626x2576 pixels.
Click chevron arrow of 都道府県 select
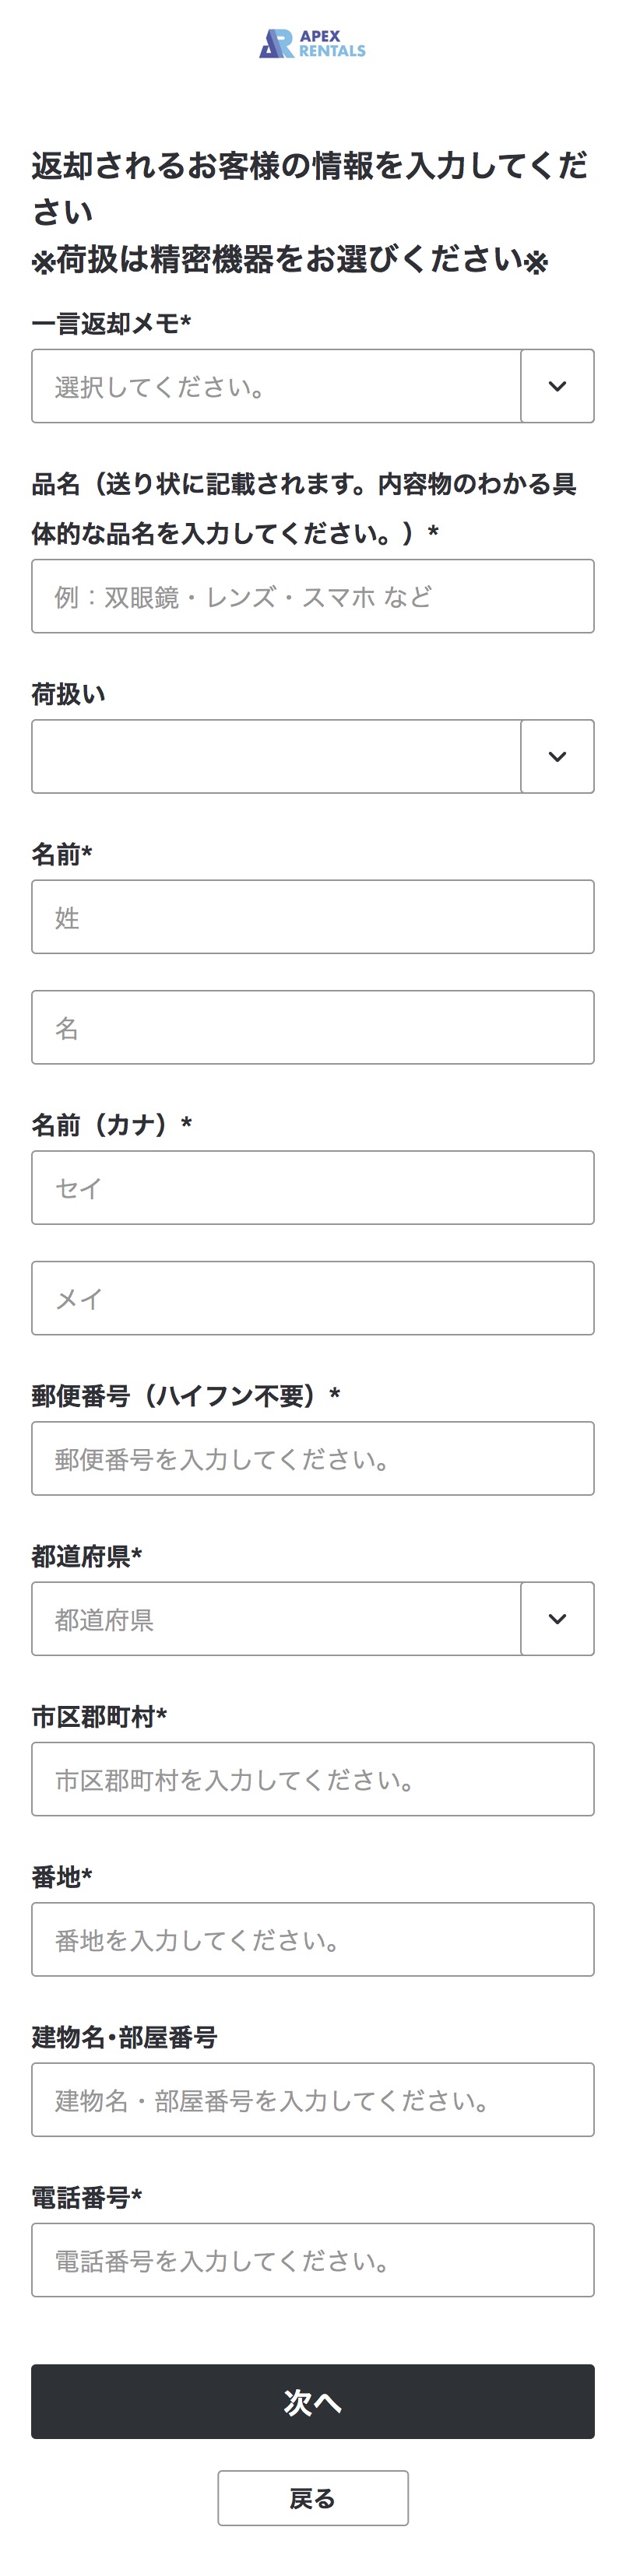coord(557,1619)
